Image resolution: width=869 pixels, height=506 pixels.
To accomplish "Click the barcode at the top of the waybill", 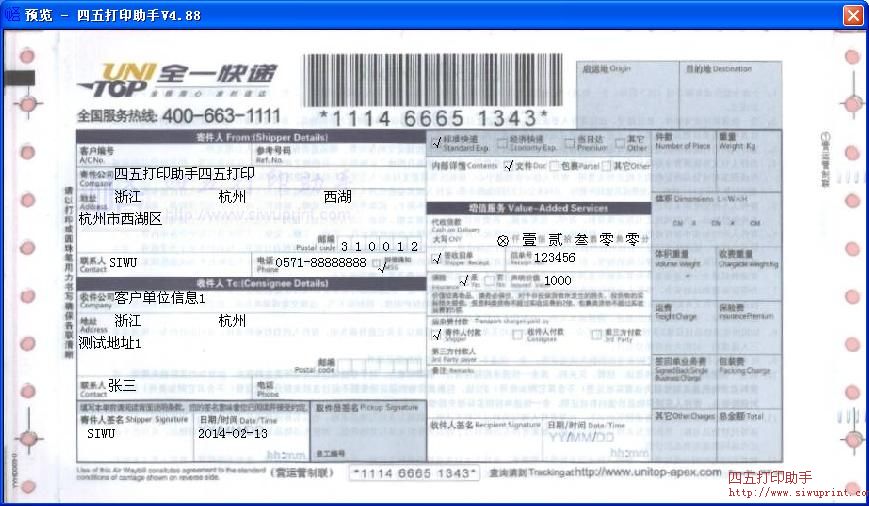I will [x=432, y=80].
